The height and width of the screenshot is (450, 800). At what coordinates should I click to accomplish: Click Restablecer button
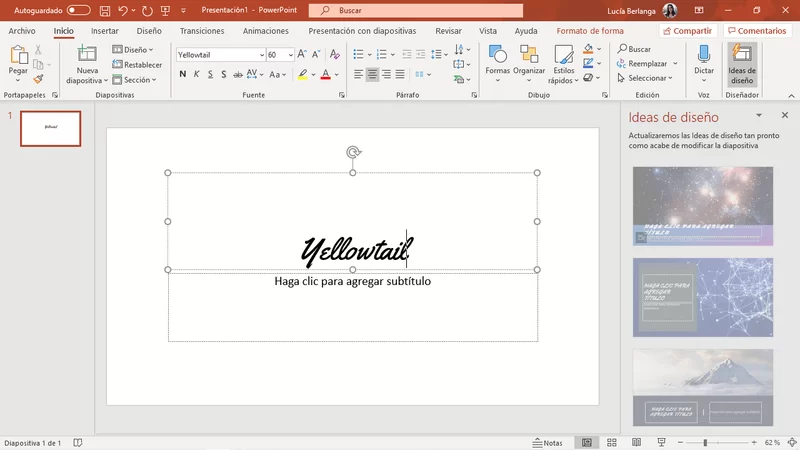(137, 65)
